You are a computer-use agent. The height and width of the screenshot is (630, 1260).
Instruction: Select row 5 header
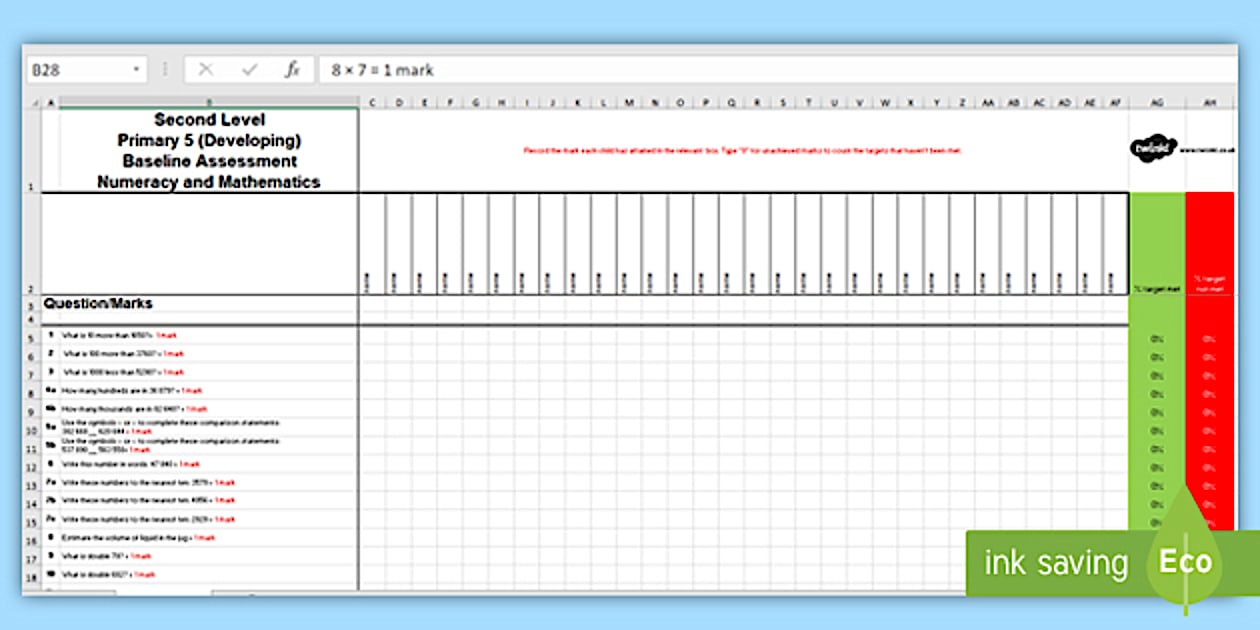point(31,338)
